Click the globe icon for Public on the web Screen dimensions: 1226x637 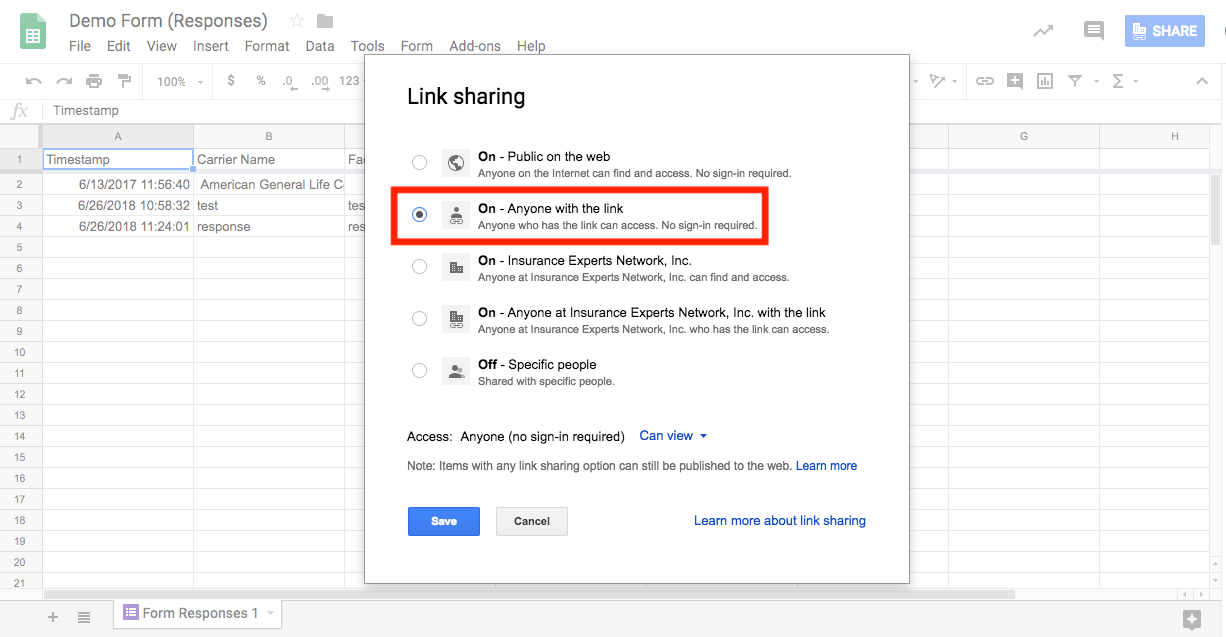[x=456, y=163]
